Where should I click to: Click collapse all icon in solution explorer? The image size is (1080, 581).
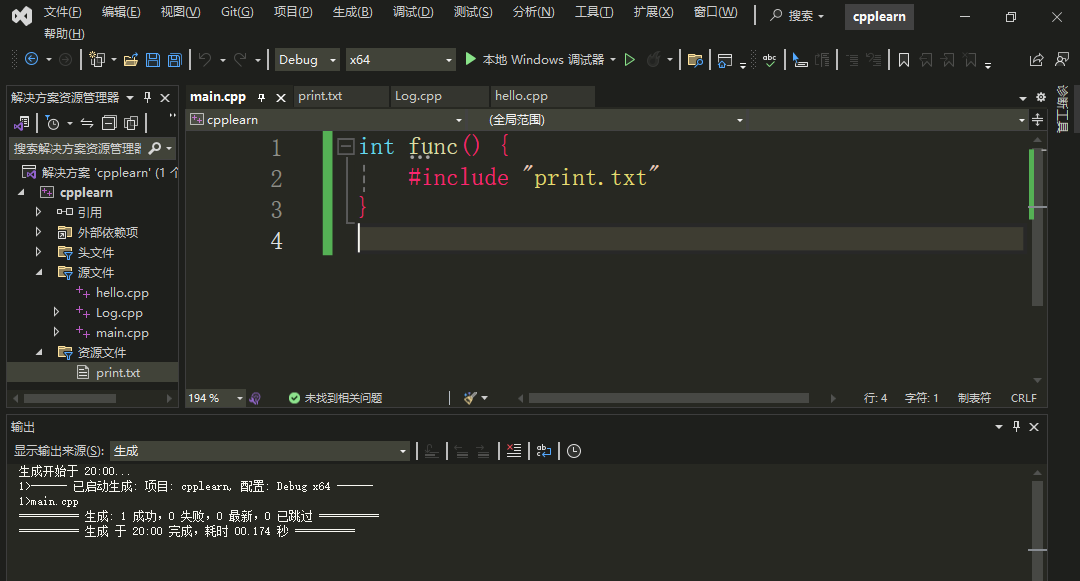click(x=109, y=123)
